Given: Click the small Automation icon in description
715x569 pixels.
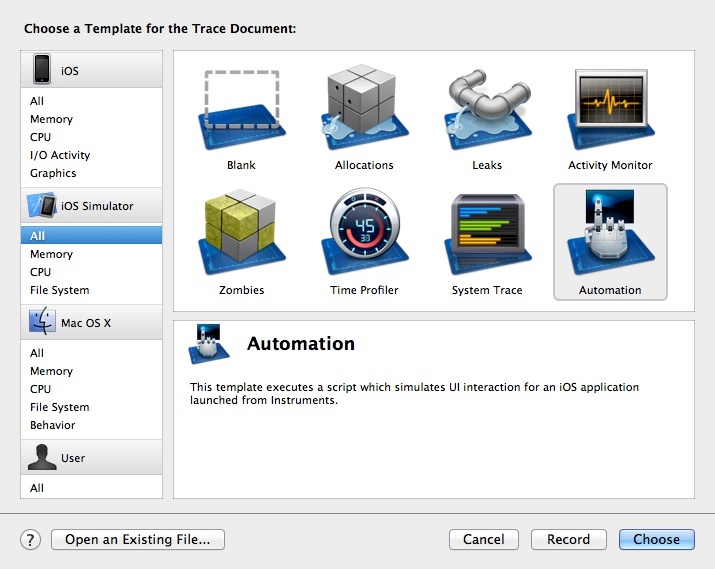Looking at the screenshot, I should pyautogui.click(x=209, y=344).
